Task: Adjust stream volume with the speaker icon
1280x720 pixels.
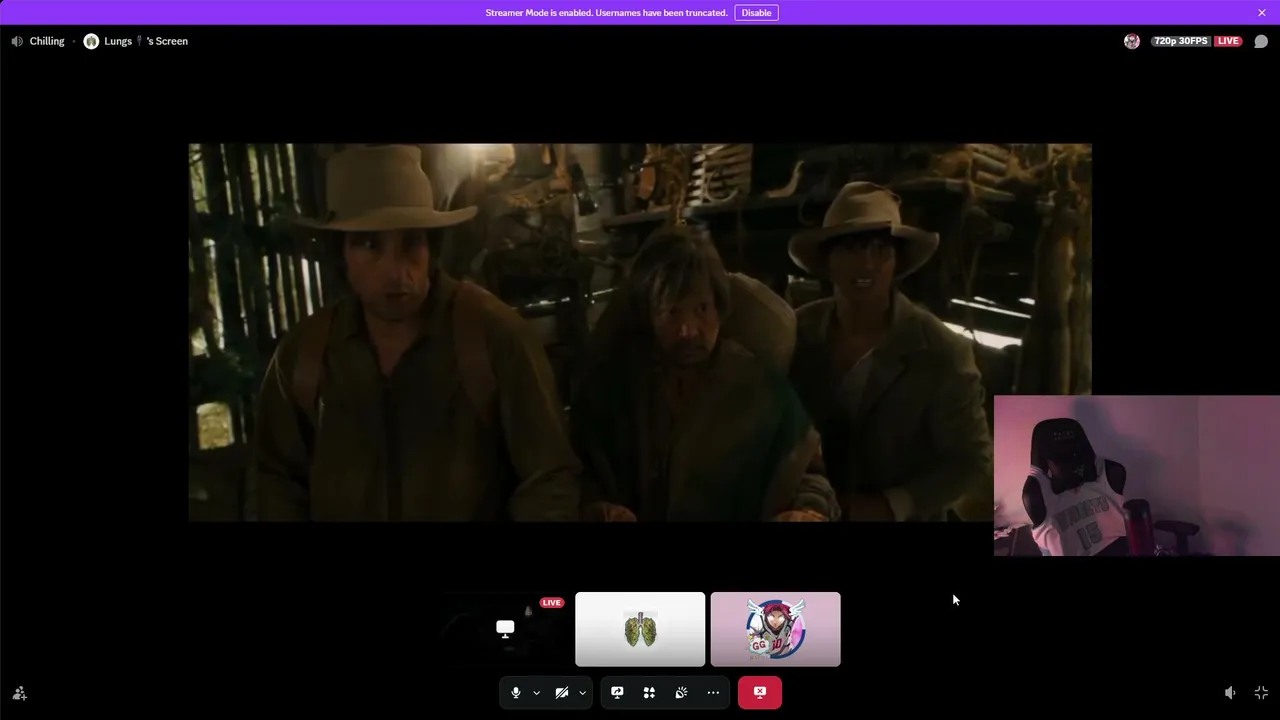Action: tap(1230, 693)
